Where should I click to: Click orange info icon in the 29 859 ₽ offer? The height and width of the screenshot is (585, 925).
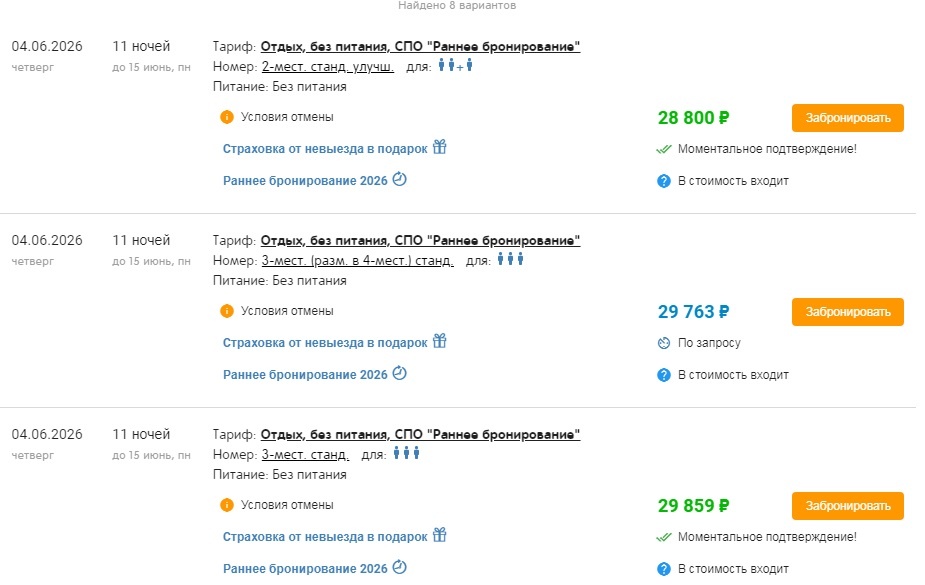[x=227, y=505]
